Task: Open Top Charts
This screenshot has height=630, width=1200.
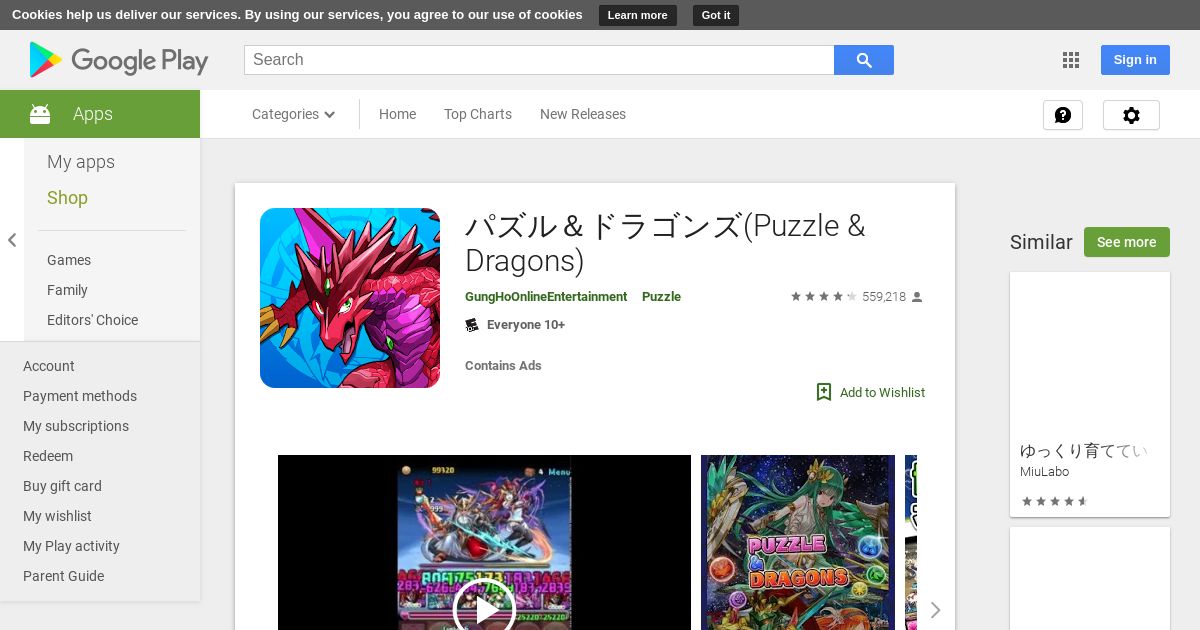Action: (478, 114)
